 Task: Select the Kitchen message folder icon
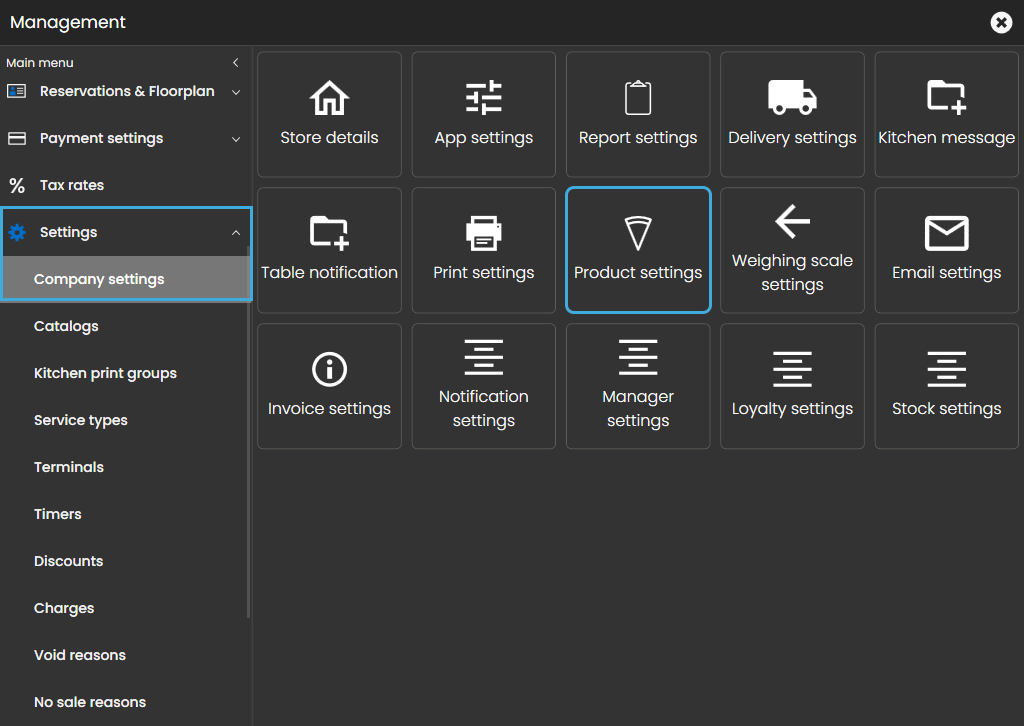point(946,98)
